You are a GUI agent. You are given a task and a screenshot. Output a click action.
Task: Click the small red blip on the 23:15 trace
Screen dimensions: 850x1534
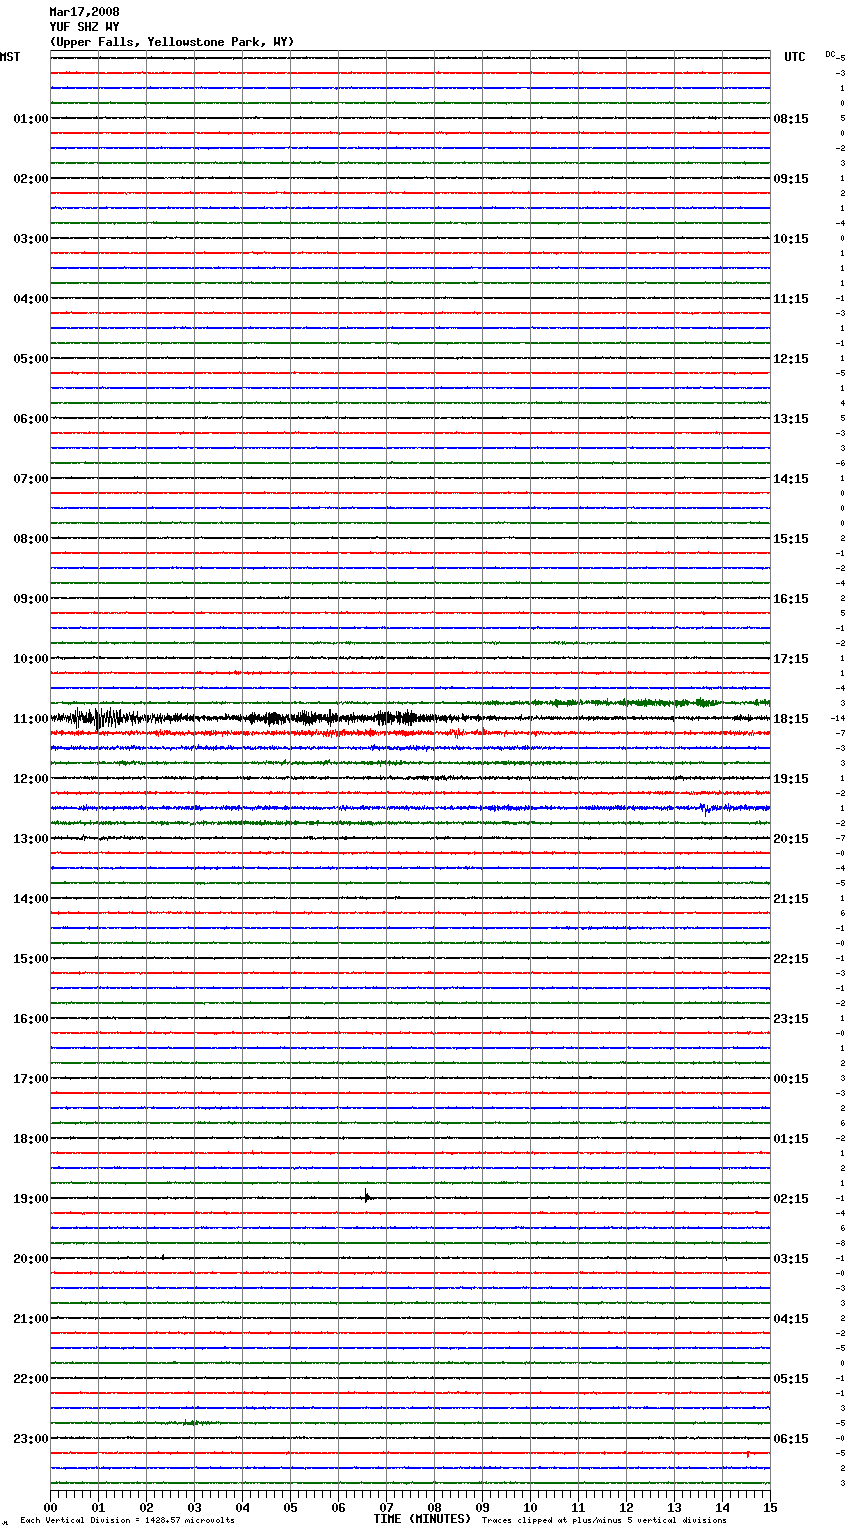pos(747,1454)
